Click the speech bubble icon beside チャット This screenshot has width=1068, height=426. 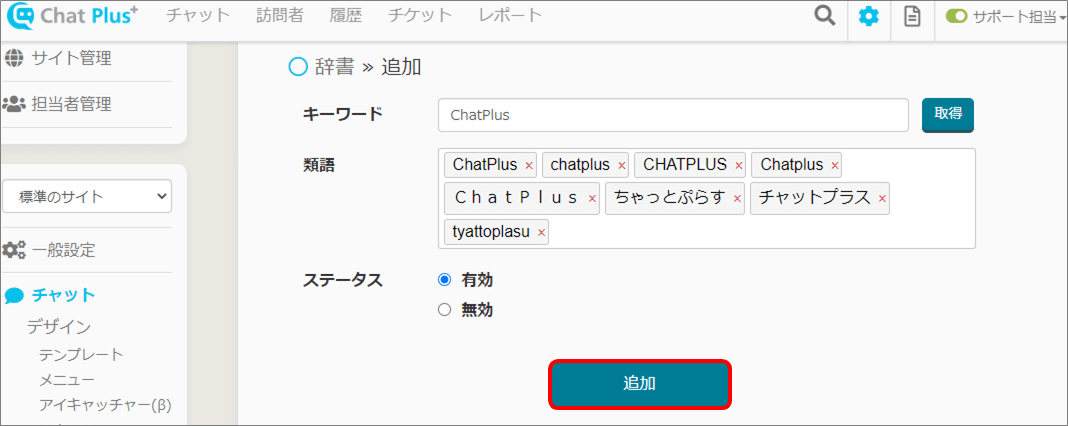click(14, 296)
